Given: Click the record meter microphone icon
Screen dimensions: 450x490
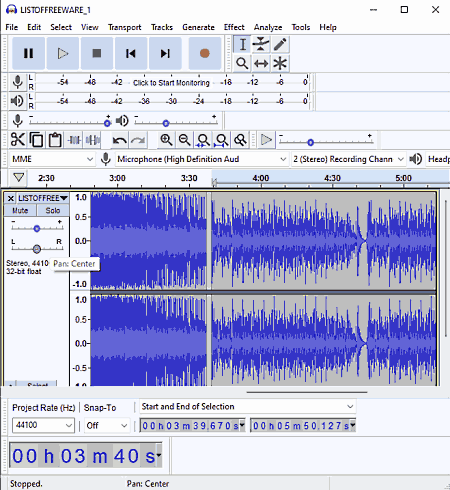Looking at the screenshot, I should pyautogui.click(x=17, y=82).
